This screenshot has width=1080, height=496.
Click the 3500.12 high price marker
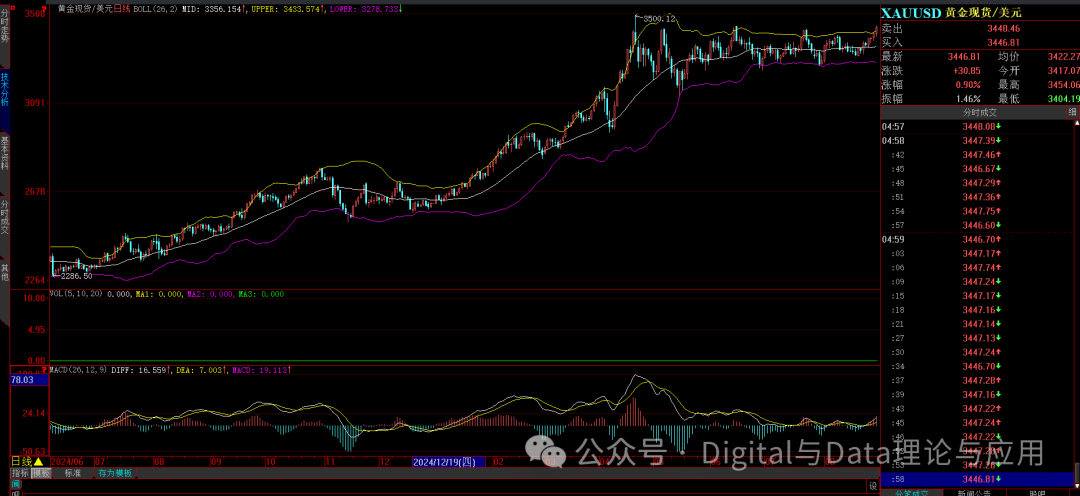[659, 19]
